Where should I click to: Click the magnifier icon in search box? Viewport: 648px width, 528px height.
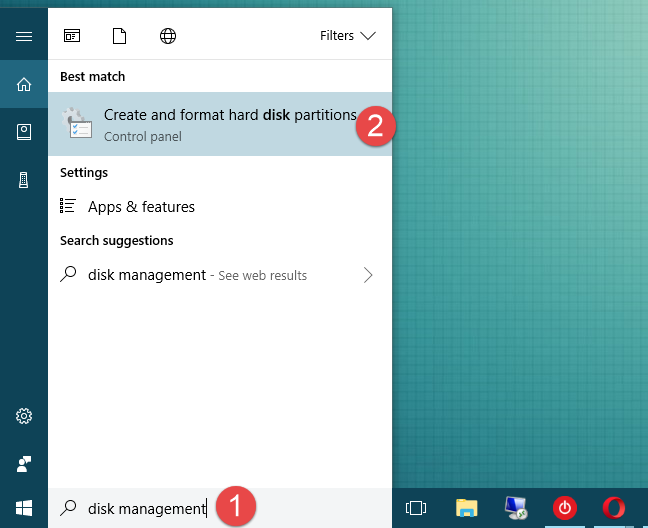click(x=68, y=508)
